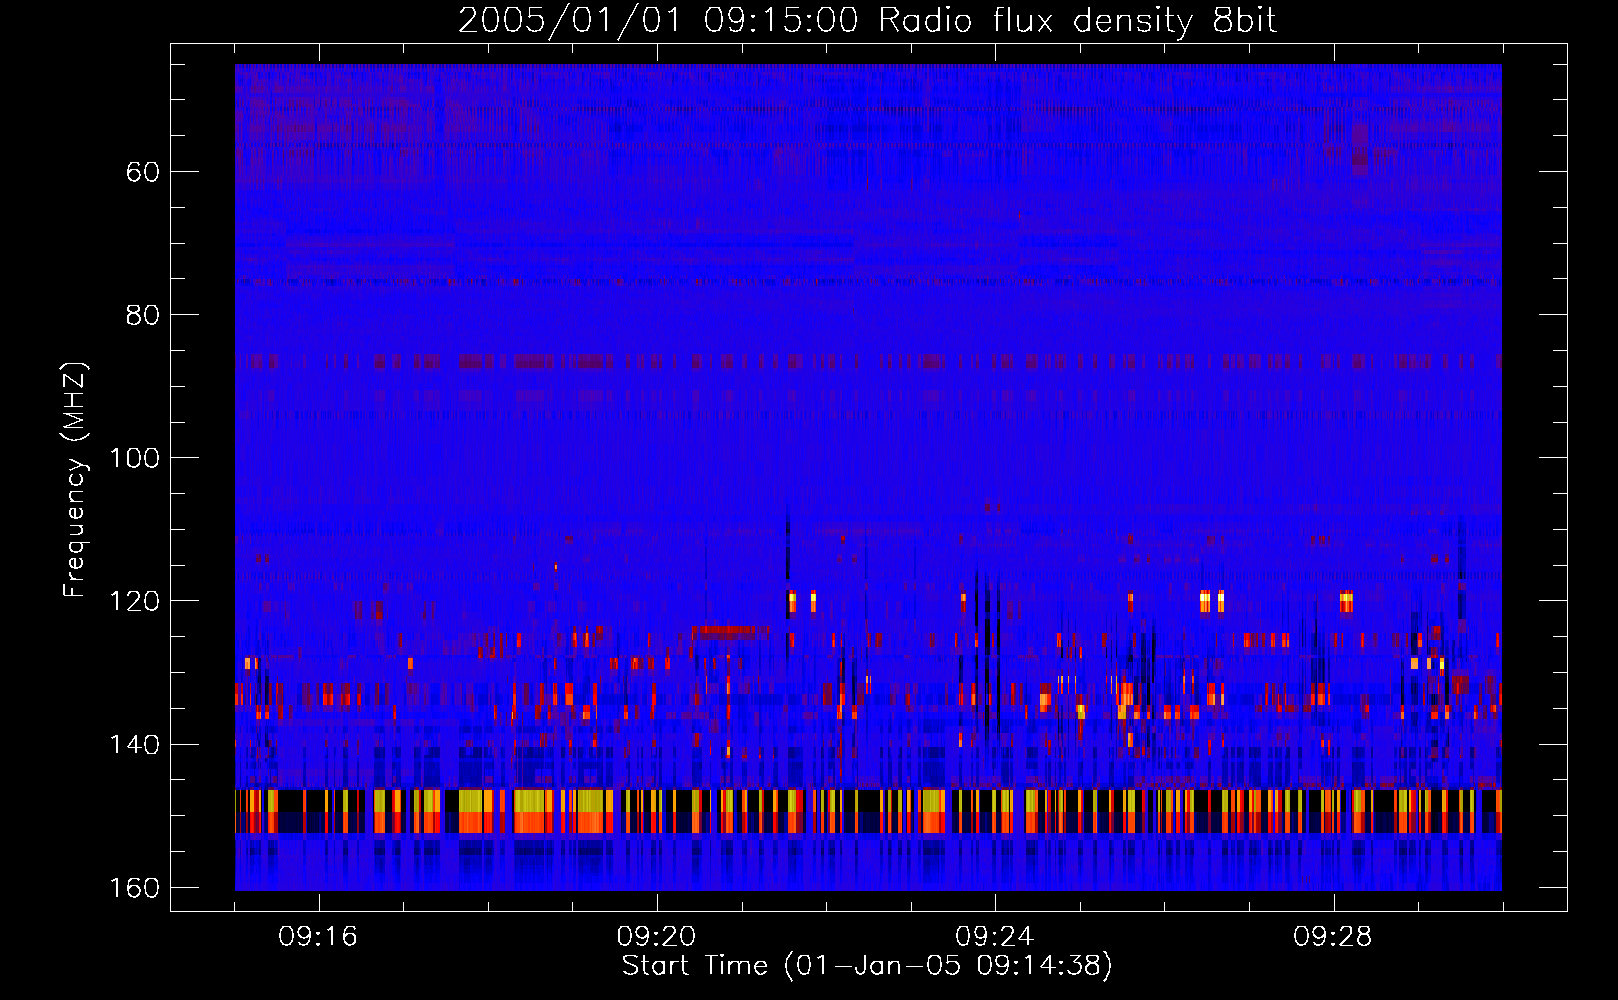Click the 160 frequency tick label
The height and width of the screenshot is (1000, 1618).
(x=133, y=888)
